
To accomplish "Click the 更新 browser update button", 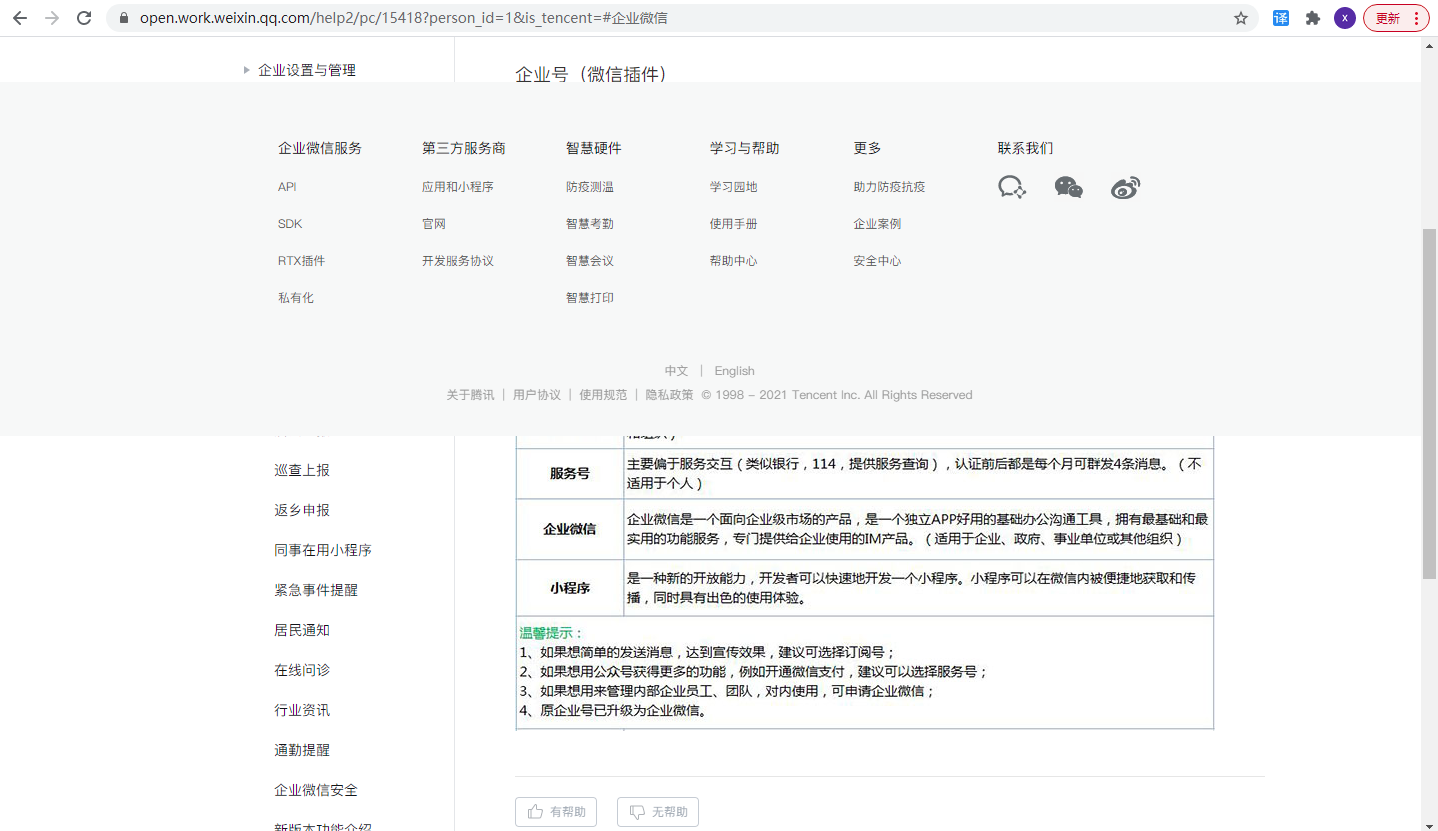I will (1396, 18).
